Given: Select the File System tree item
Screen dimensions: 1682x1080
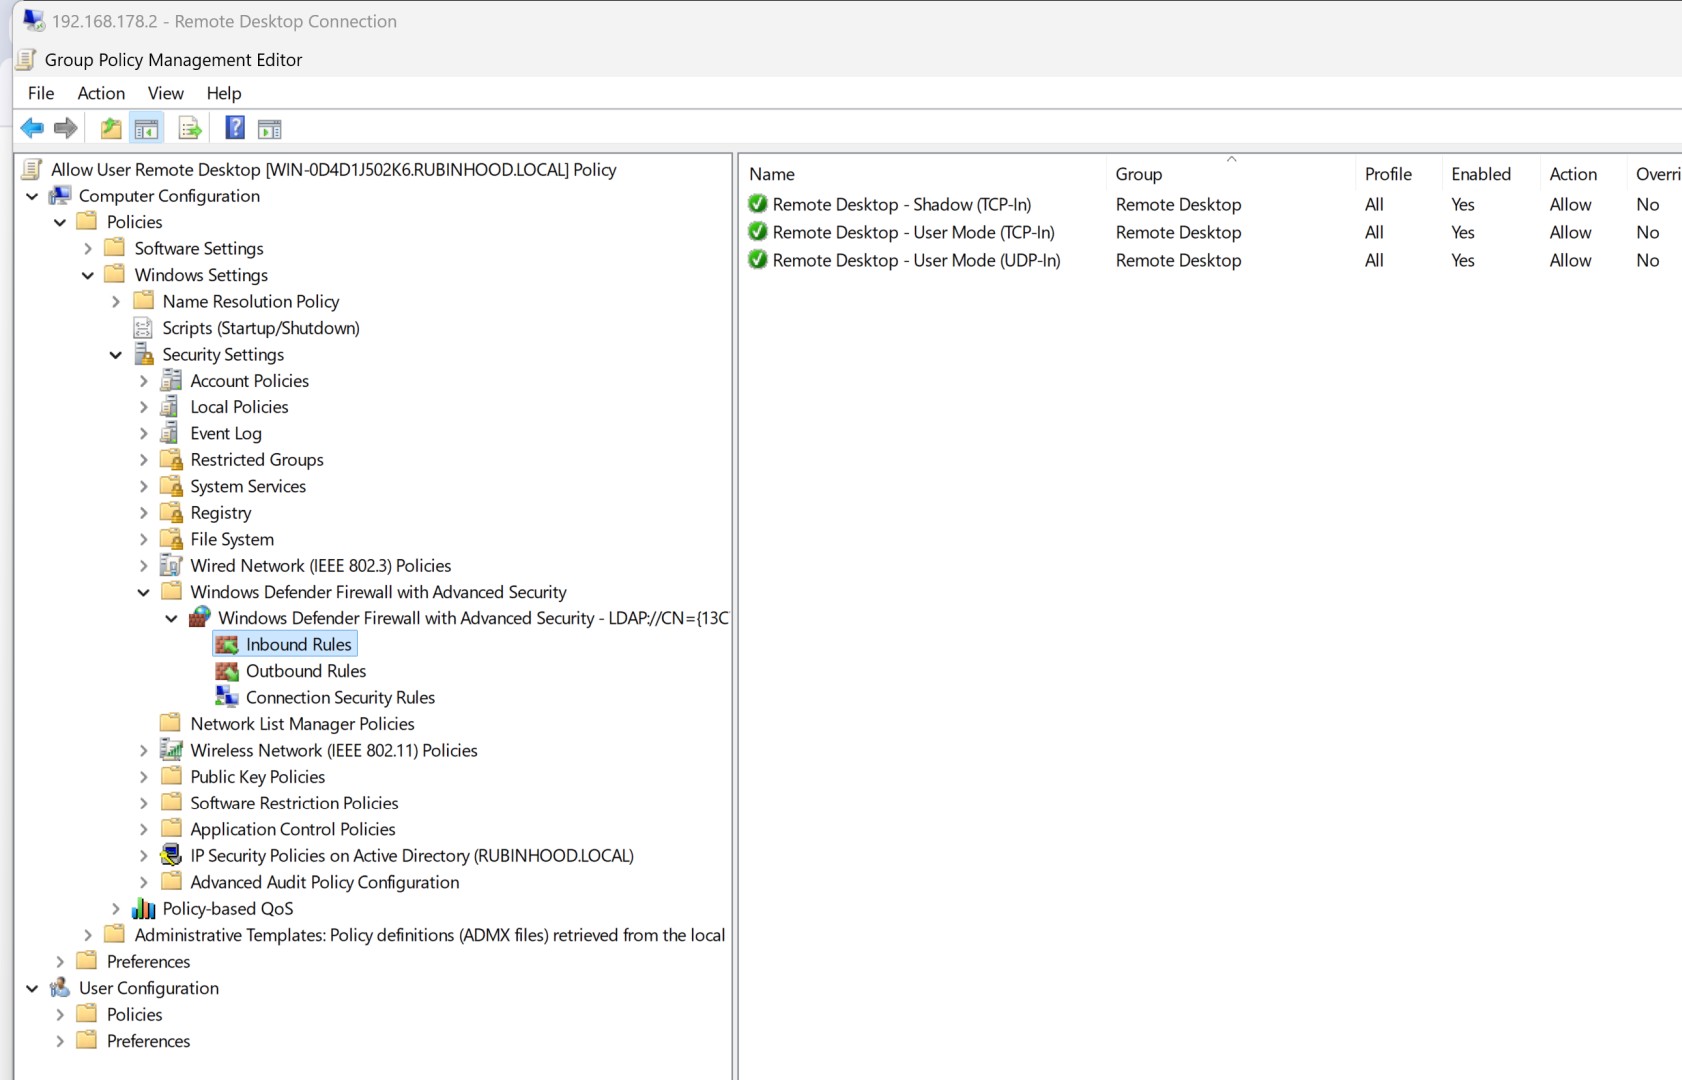Looking at the screenshot, I should (x=232, y=540).
